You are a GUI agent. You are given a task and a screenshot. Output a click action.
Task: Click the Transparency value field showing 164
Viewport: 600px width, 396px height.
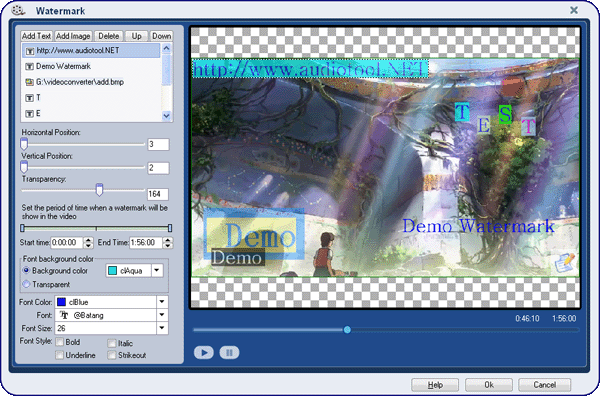tap(158, 194)
